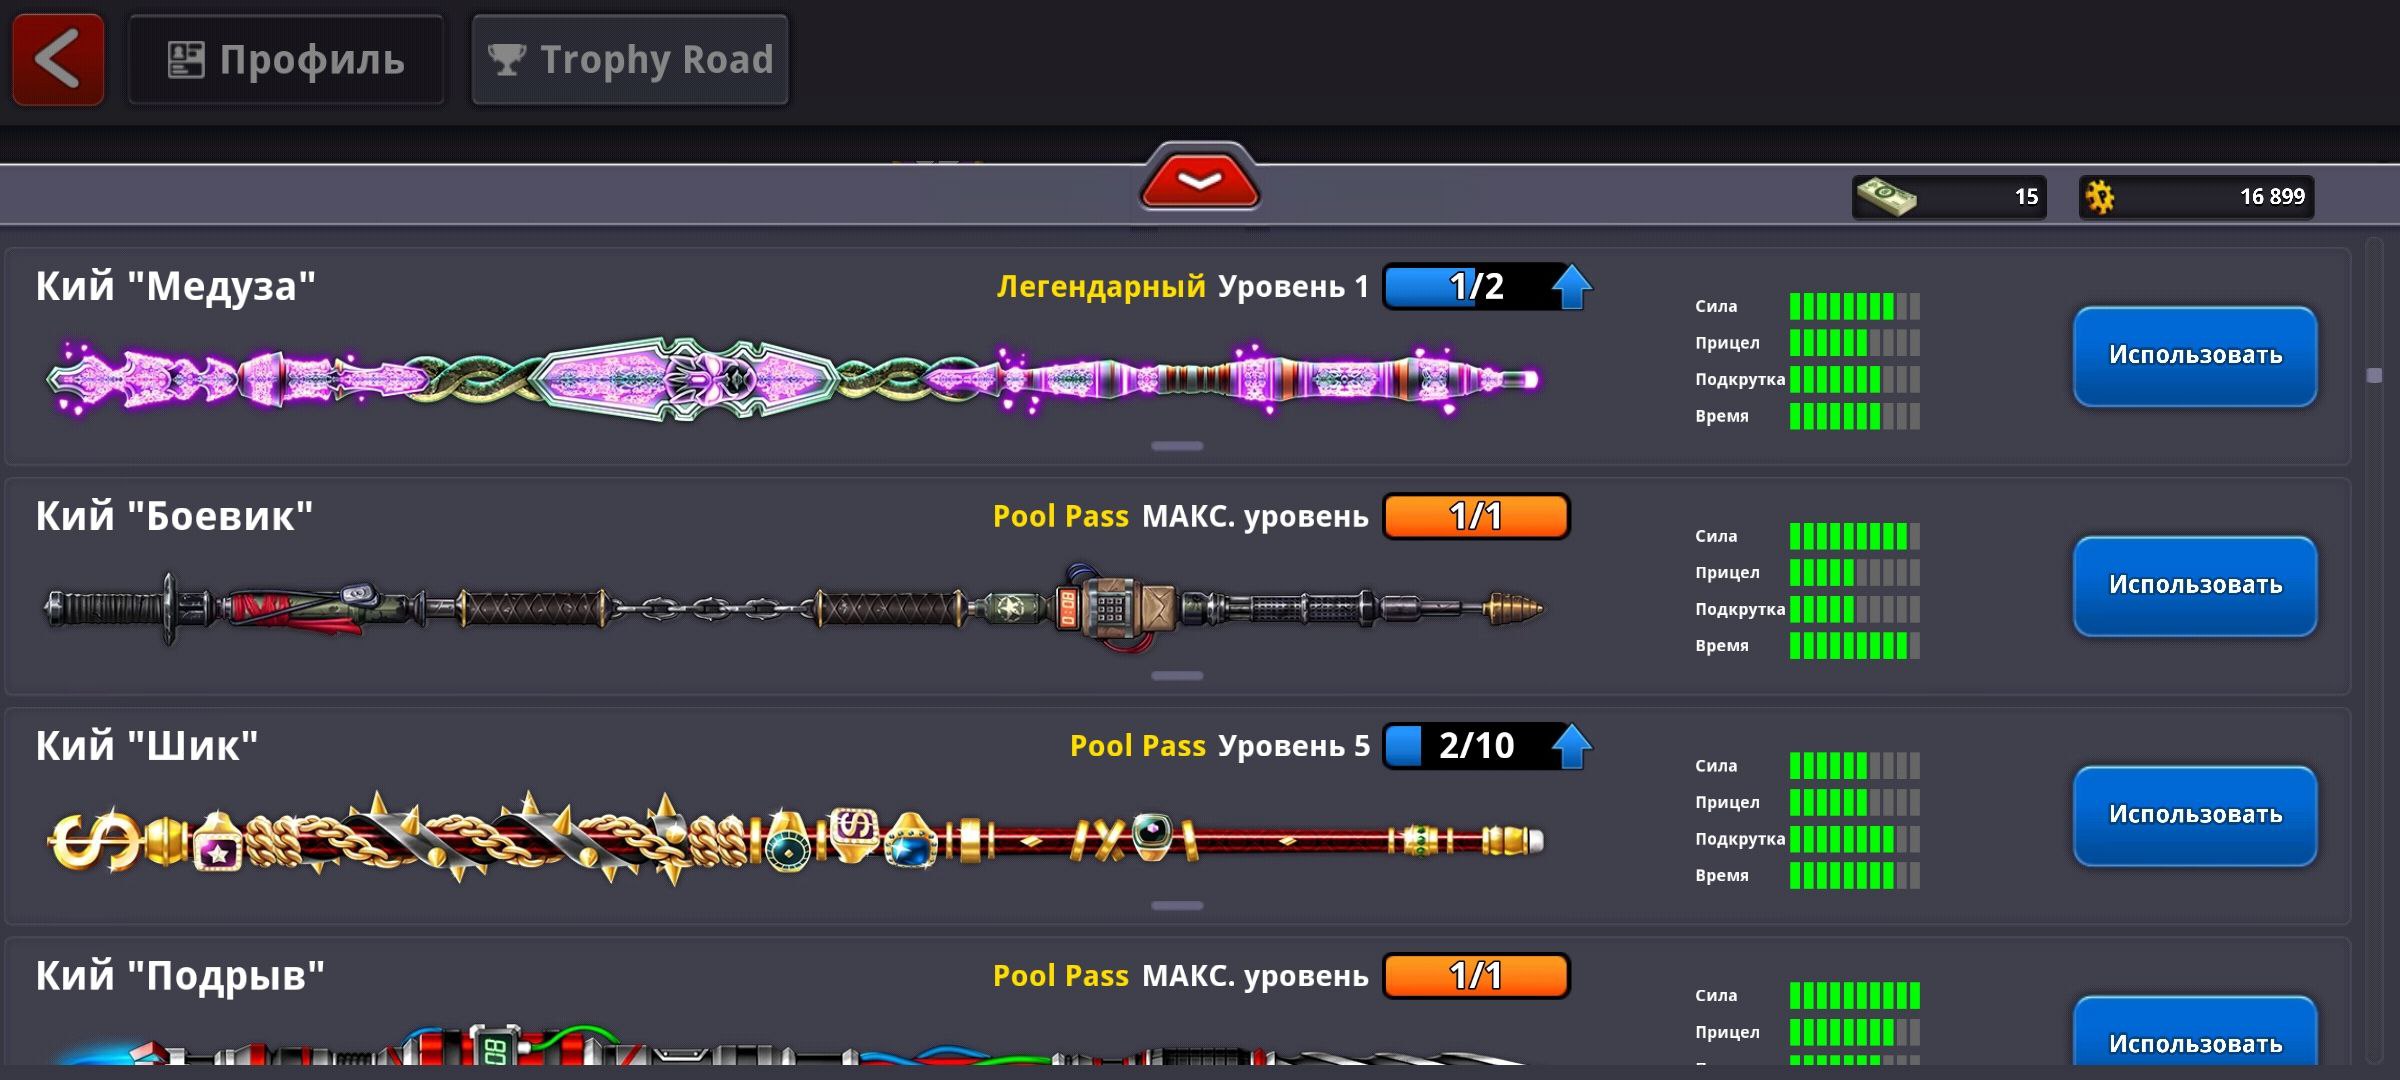Screen dimensions: 2400x1080
Task: Click the orange 1/1 bar of Боевик
Action: pyautogui.click(x=1476, y=516)
